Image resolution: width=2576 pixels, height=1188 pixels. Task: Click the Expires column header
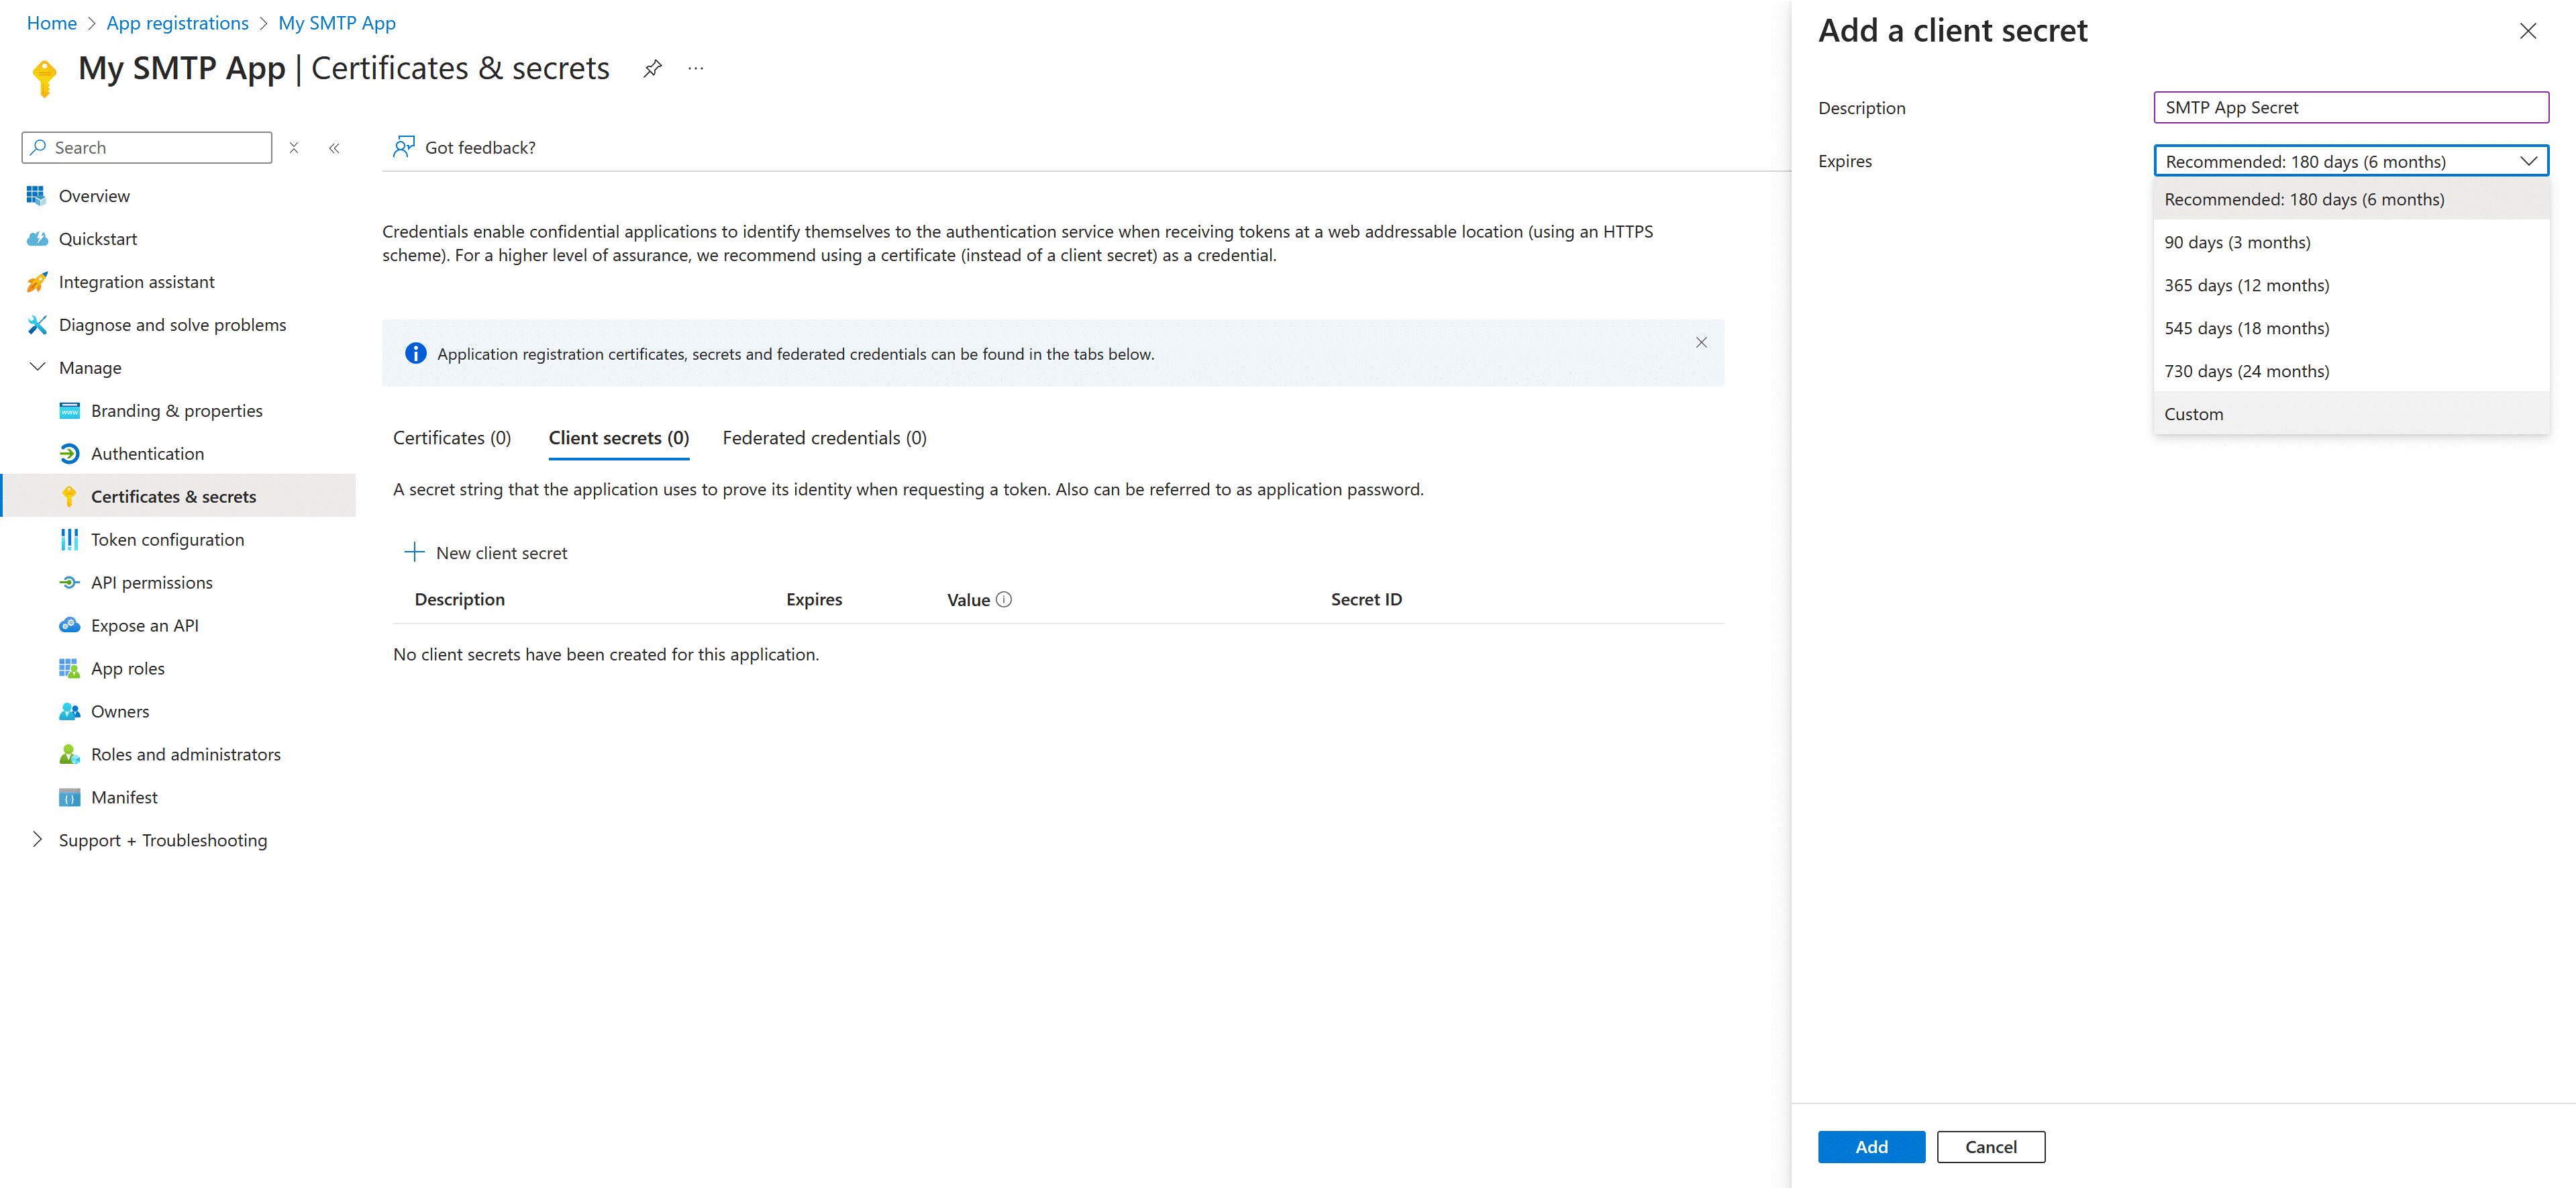pos(814,600)
